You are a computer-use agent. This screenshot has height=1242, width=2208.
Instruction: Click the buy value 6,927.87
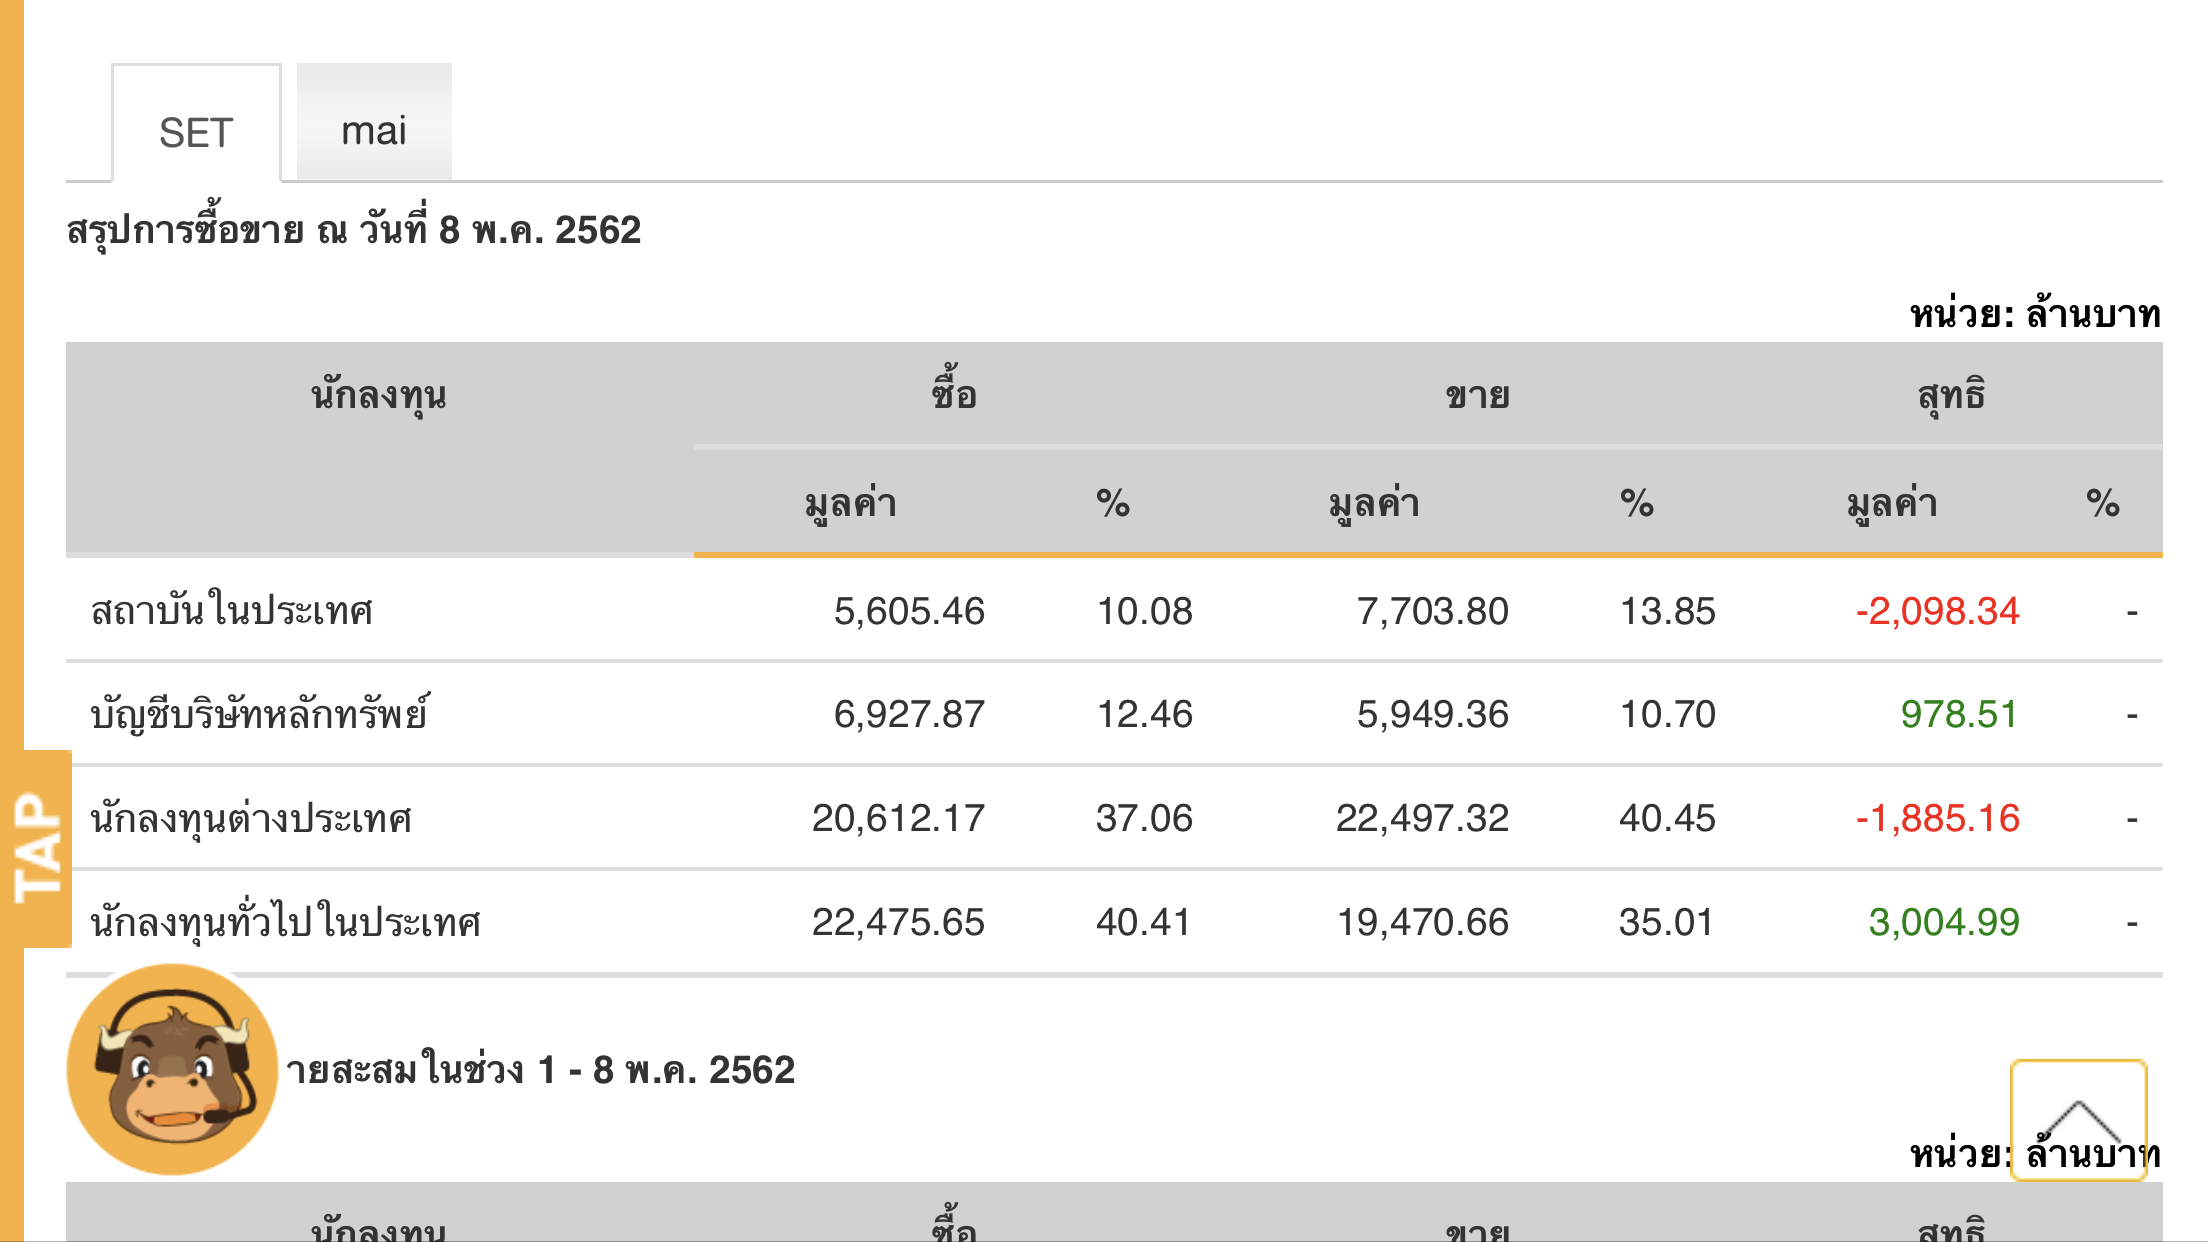[x=909, y=714]
